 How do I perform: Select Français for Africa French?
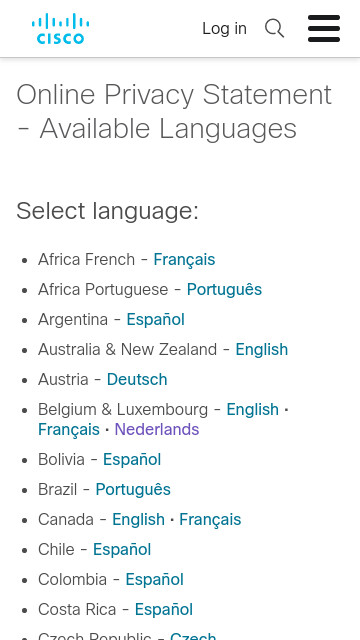point(184,260)
